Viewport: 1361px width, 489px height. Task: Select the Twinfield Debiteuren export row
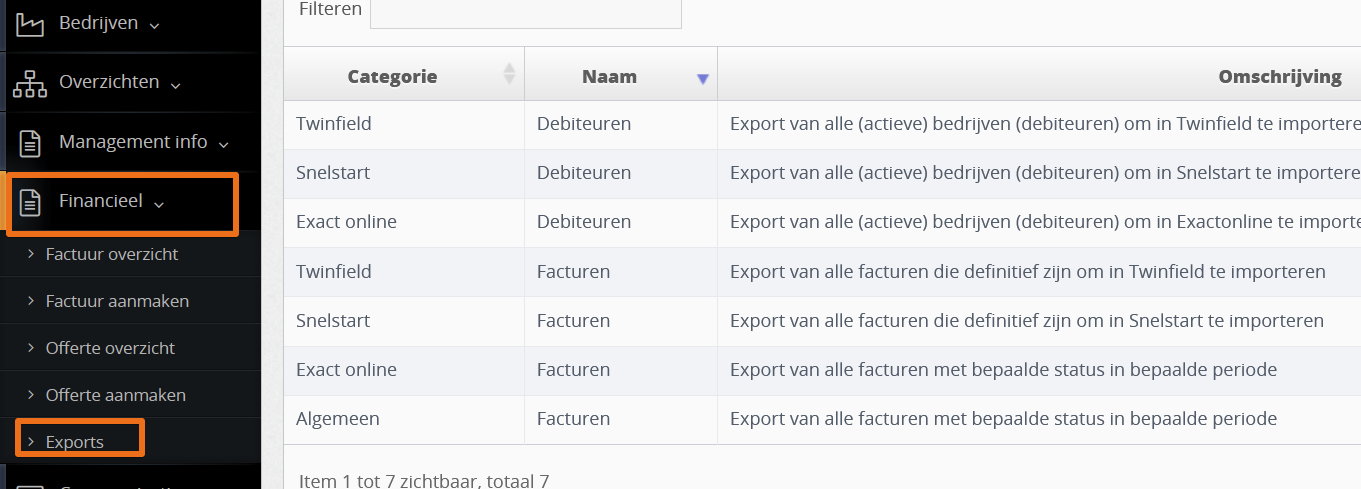822,124
